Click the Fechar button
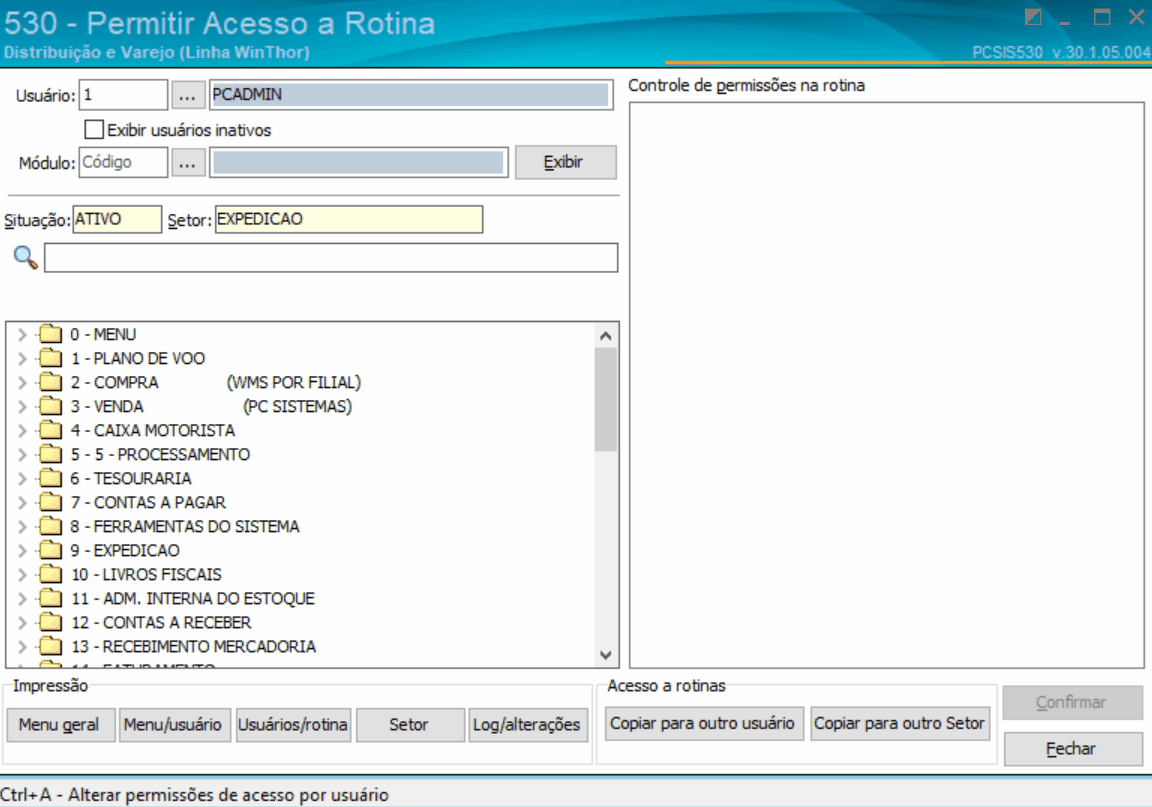The width and height of the screenshot is (1152, 807). pos(1073,749)
